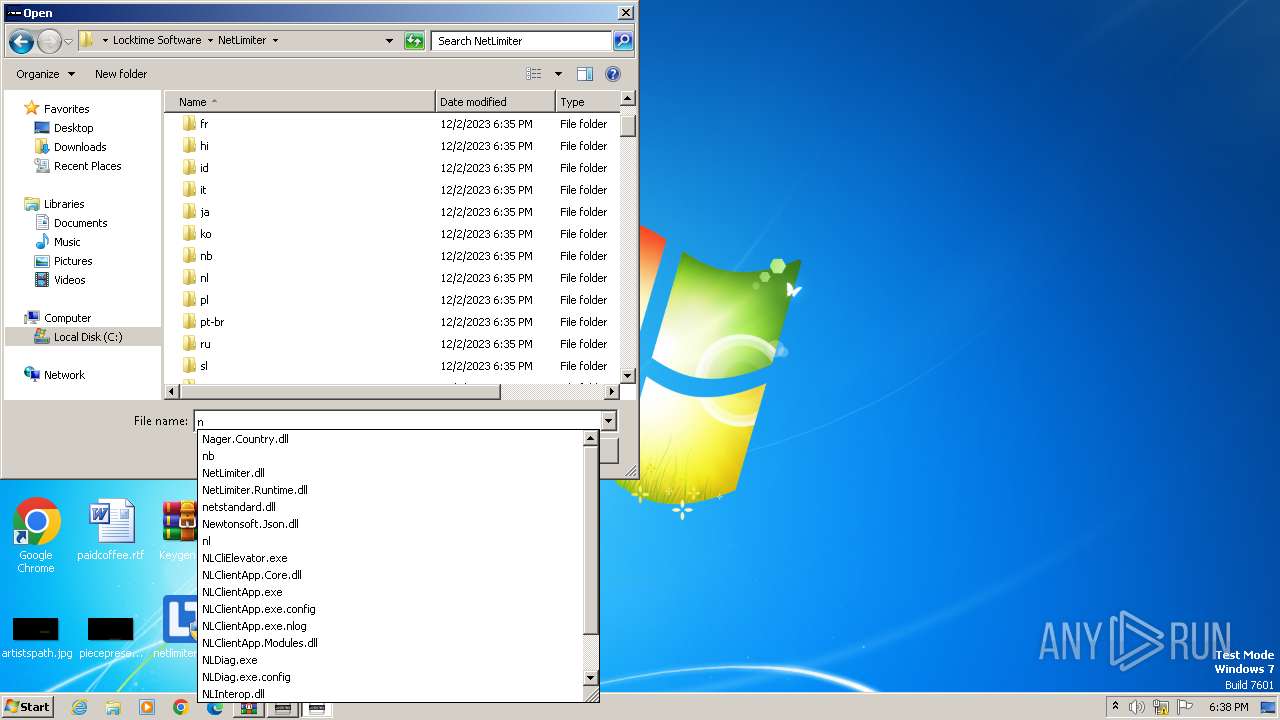Click the volume speaker tray icon
The width and height of the screenshot is (1280, 720).
(1136, 707)
